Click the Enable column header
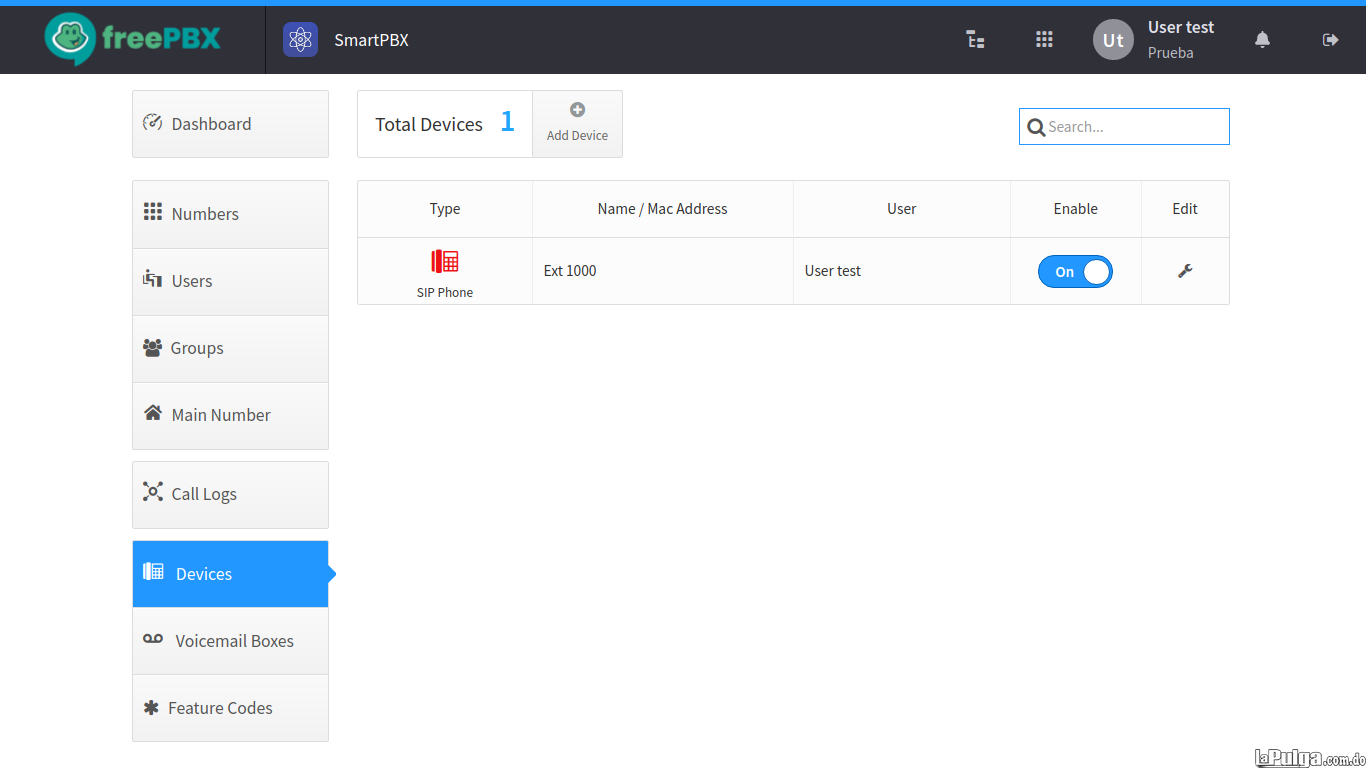Screen dimensions: 1366x768 tap(1076, 209)
